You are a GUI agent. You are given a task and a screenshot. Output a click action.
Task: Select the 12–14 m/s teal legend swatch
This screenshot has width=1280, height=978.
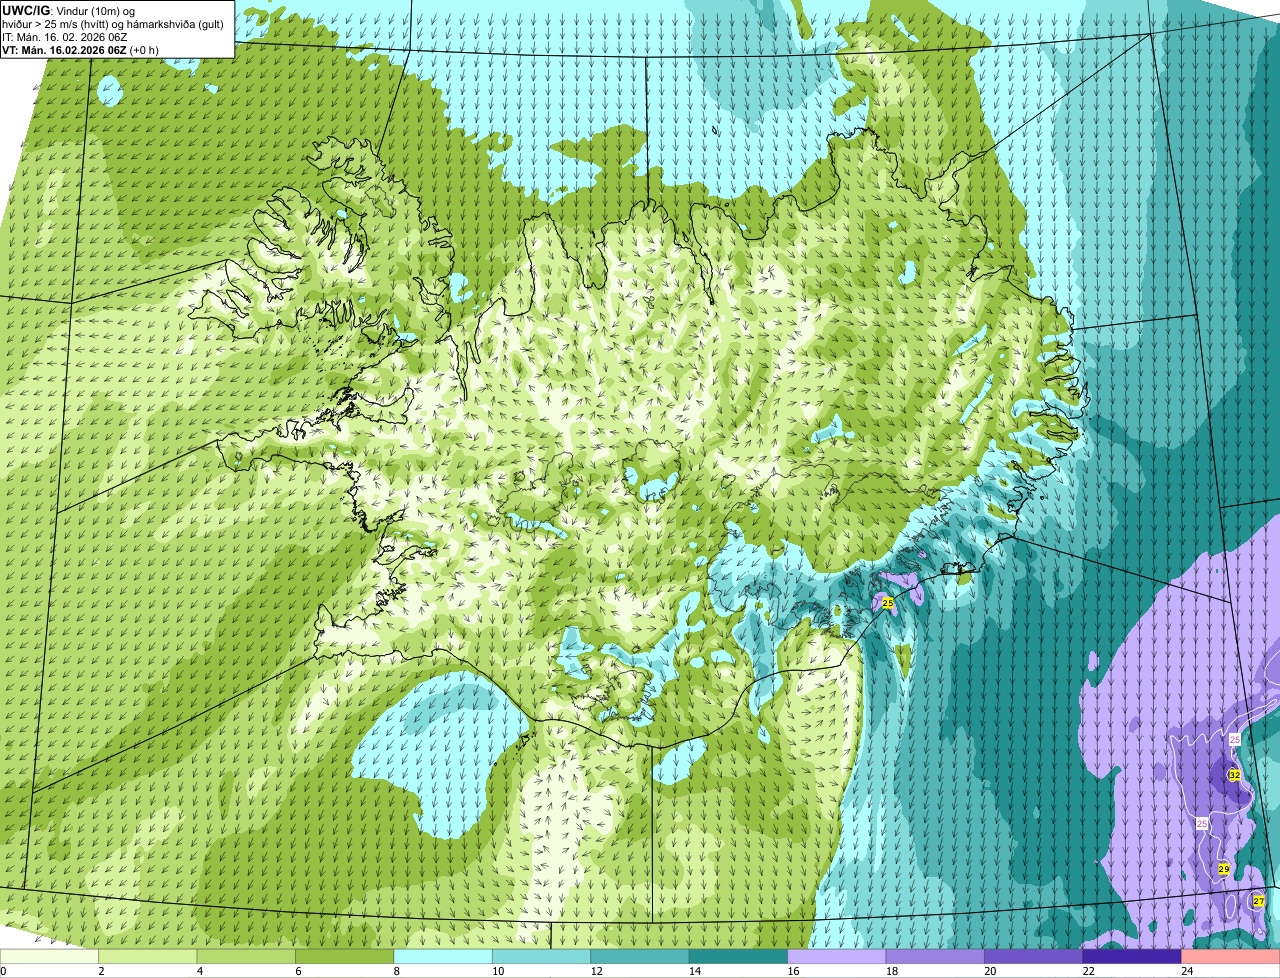[x=640, y=956]
